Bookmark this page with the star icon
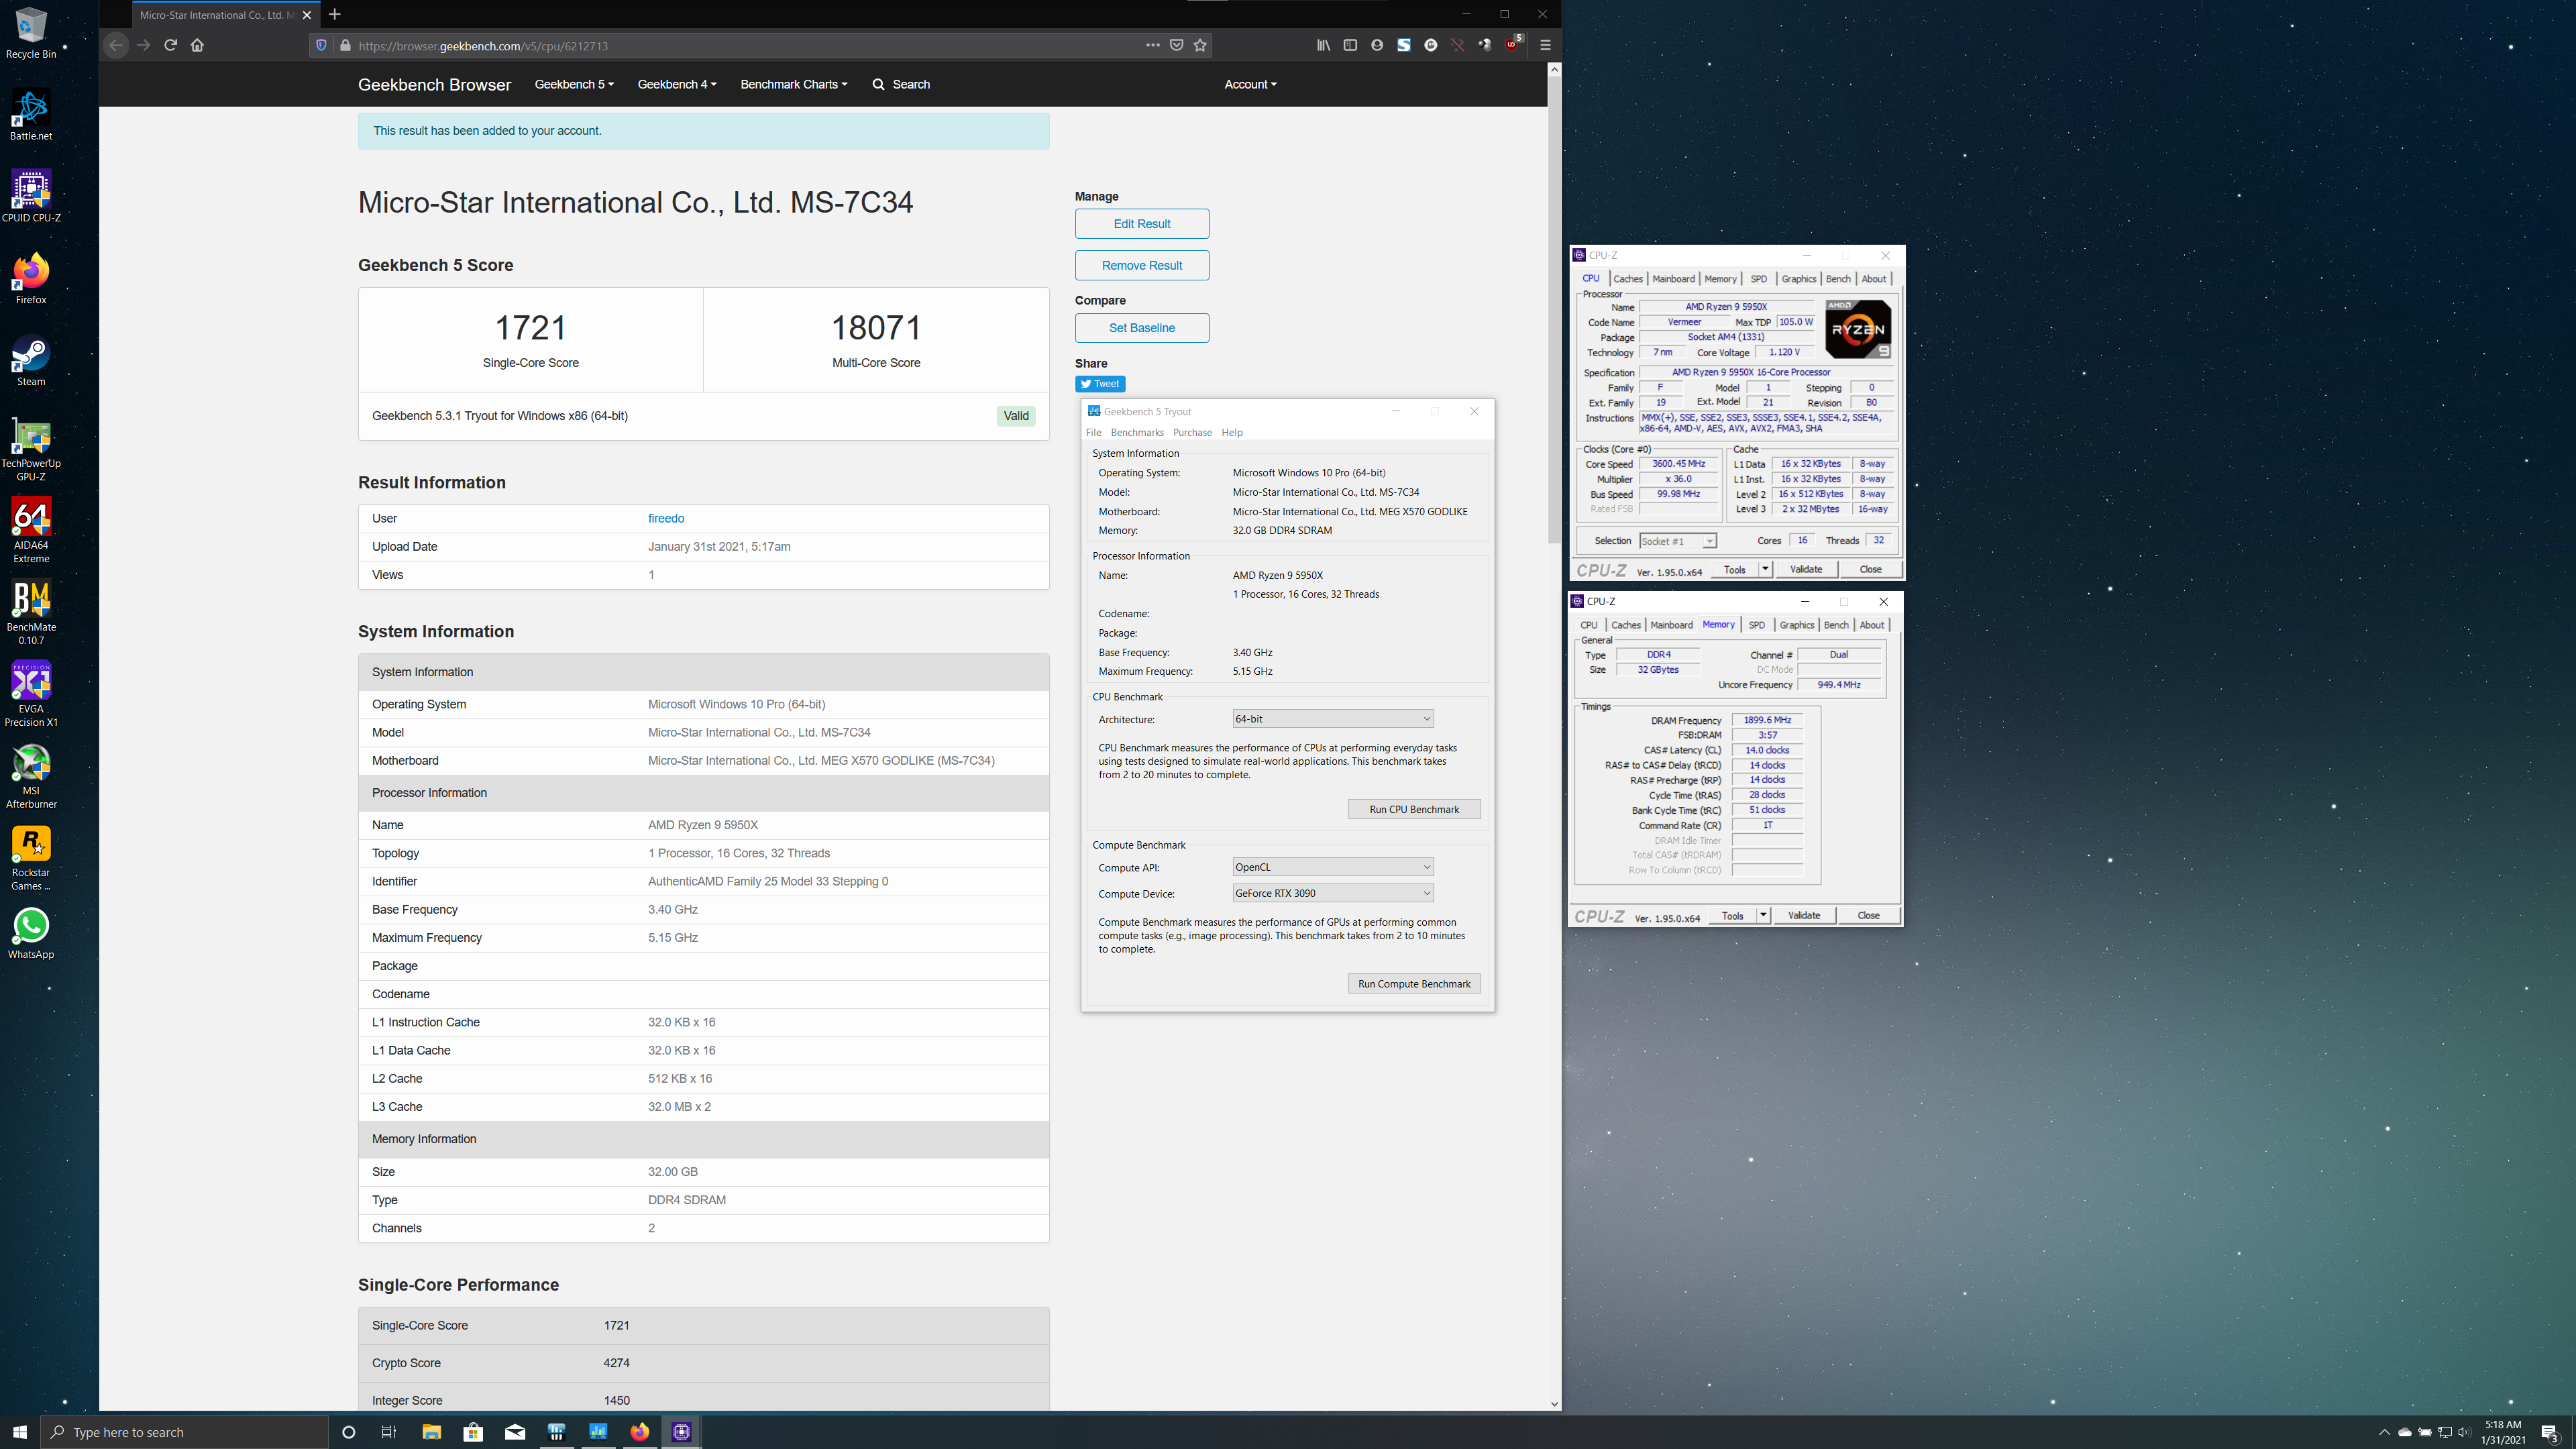The width and height of the screenshot is (2576, 1449). coord(1200,45)
